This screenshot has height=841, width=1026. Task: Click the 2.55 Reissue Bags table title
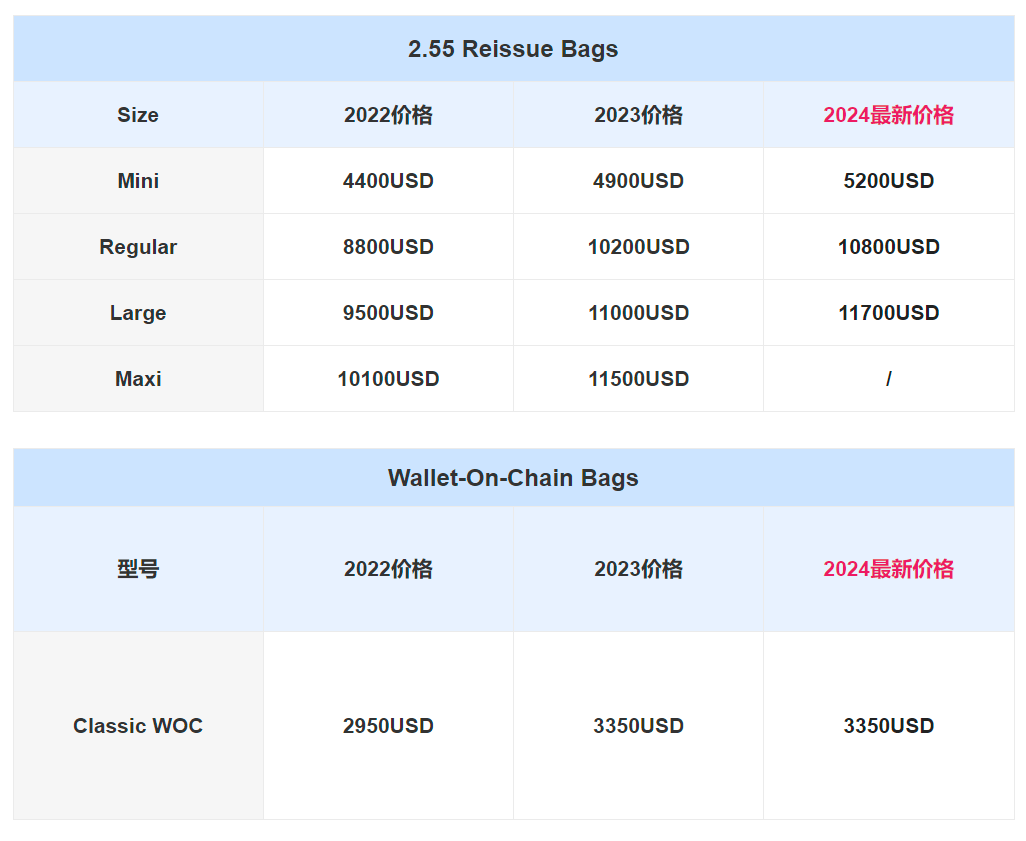click(513, 49)
